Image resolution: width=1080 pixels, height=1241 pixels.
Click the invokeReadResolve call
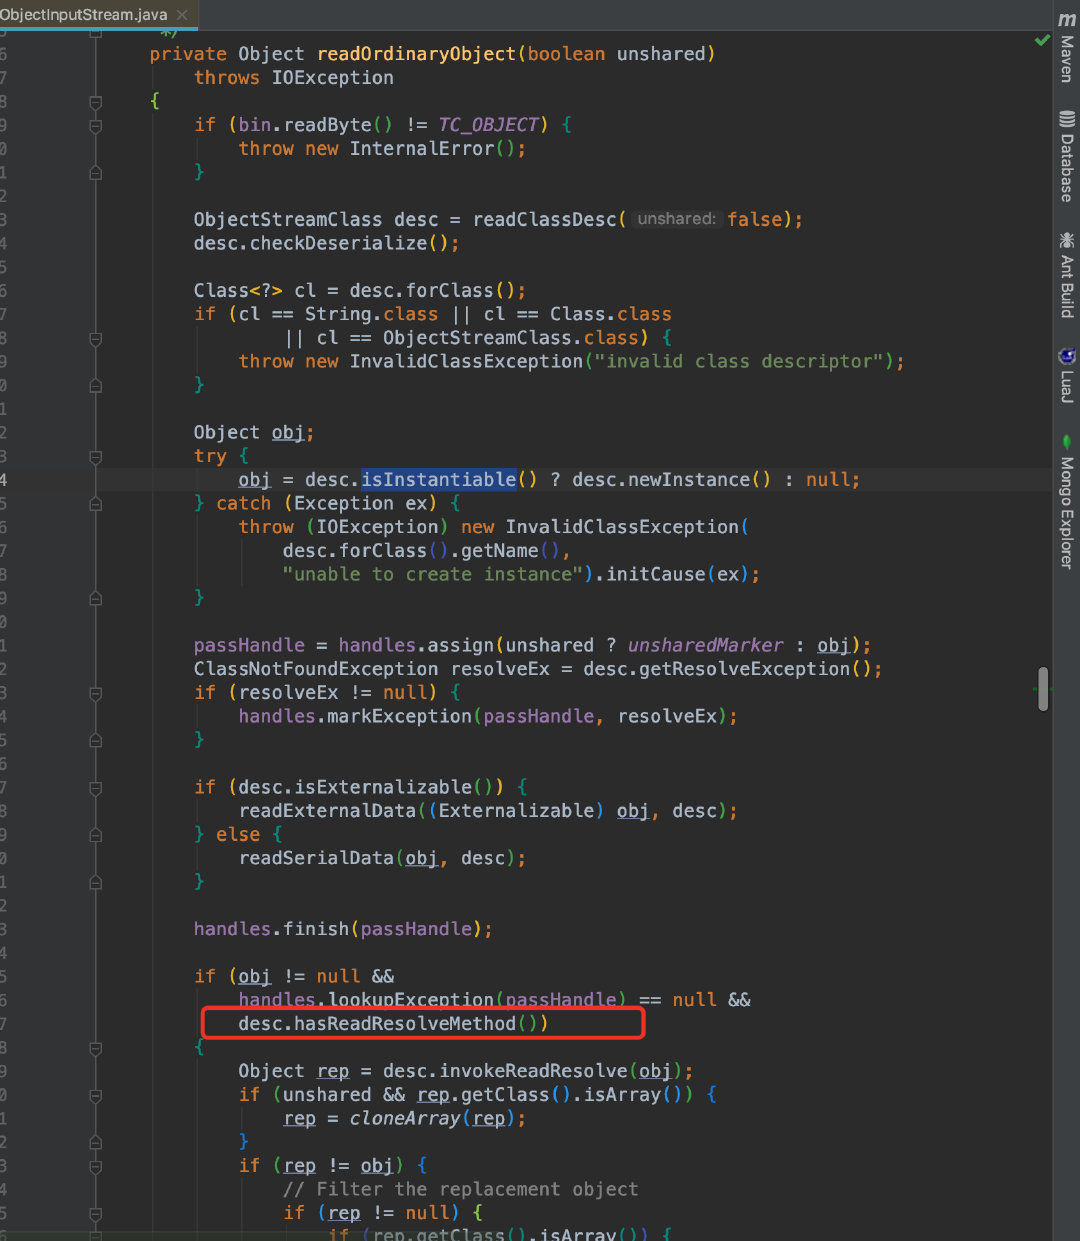pyautogui.click(x=533, y=1072)
